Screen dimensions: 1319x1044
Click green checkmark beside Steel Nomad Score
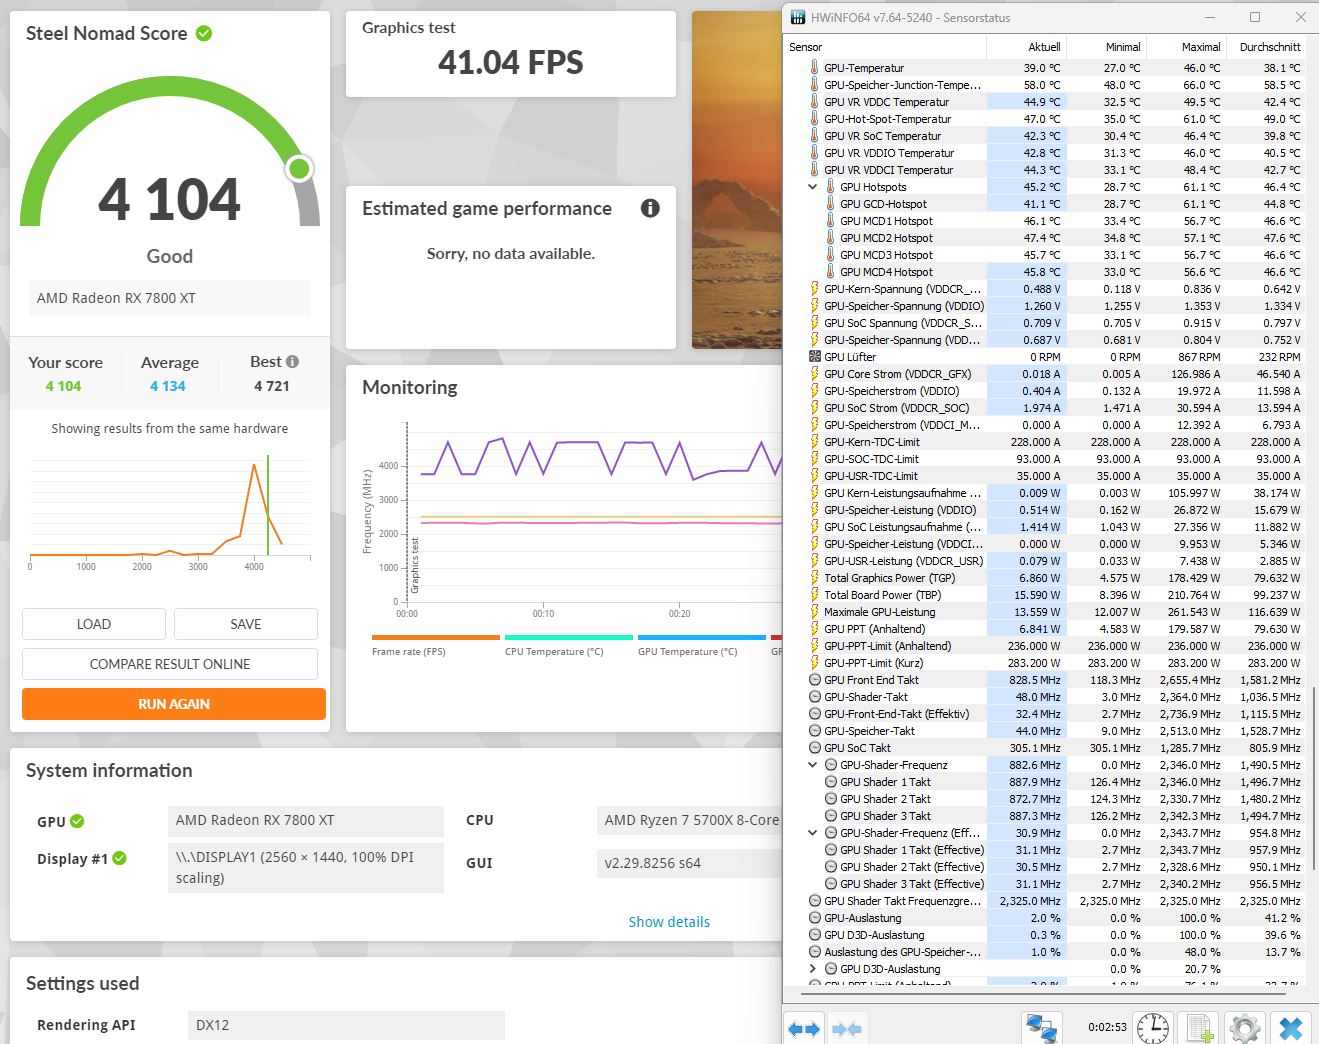pos(204,34)
